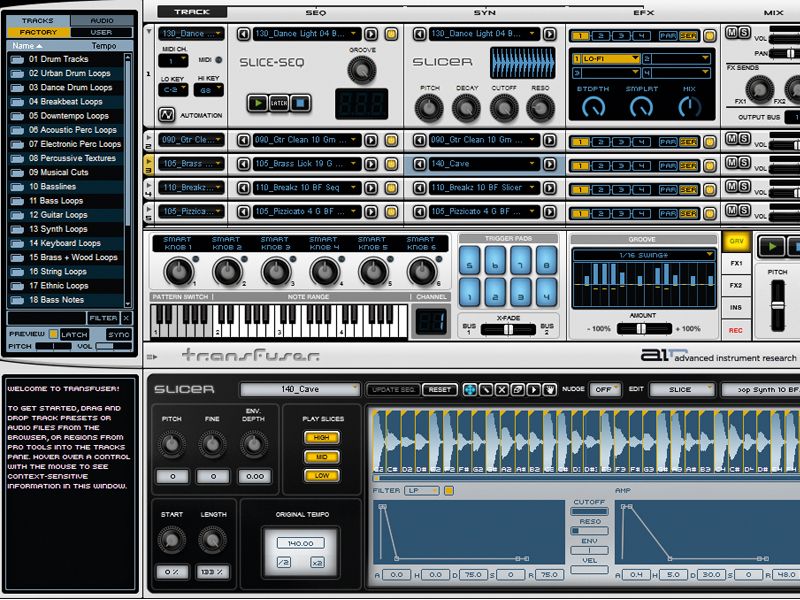Toggle Play Slices MID
Viewport: 800px width, 600px height.
point(321,457)
